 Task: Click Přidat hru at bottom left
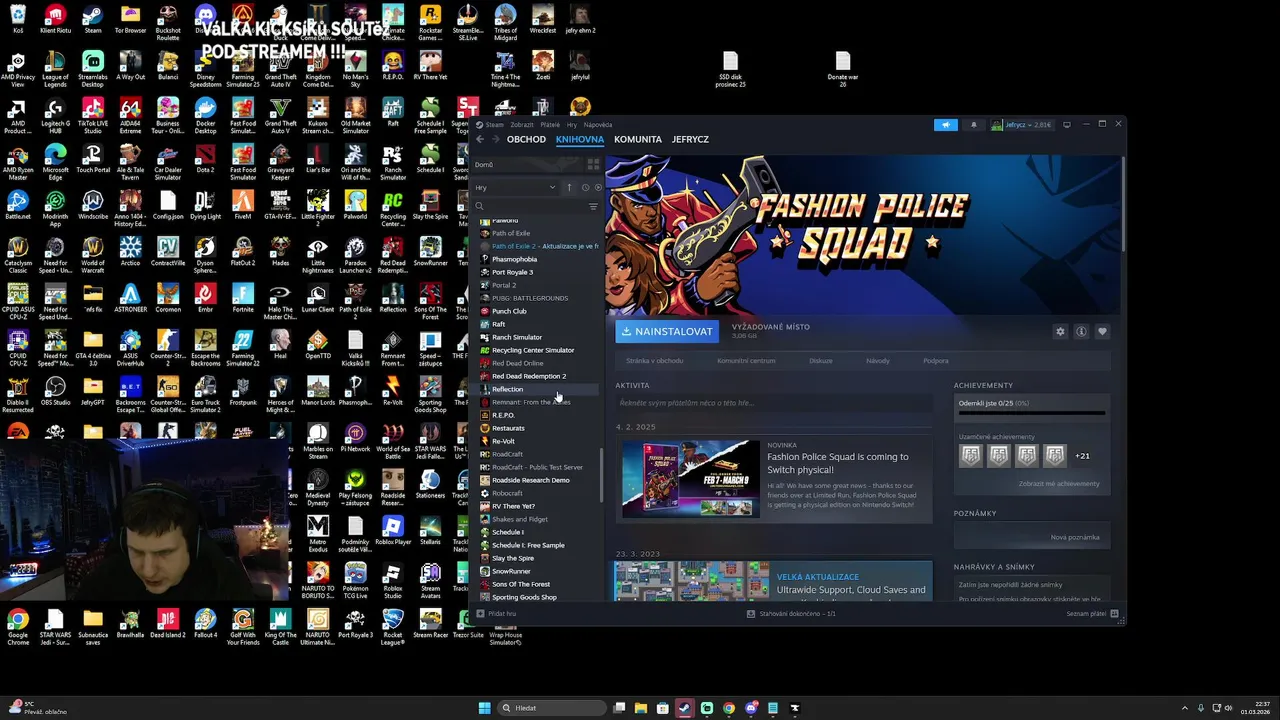pos(496,614)
